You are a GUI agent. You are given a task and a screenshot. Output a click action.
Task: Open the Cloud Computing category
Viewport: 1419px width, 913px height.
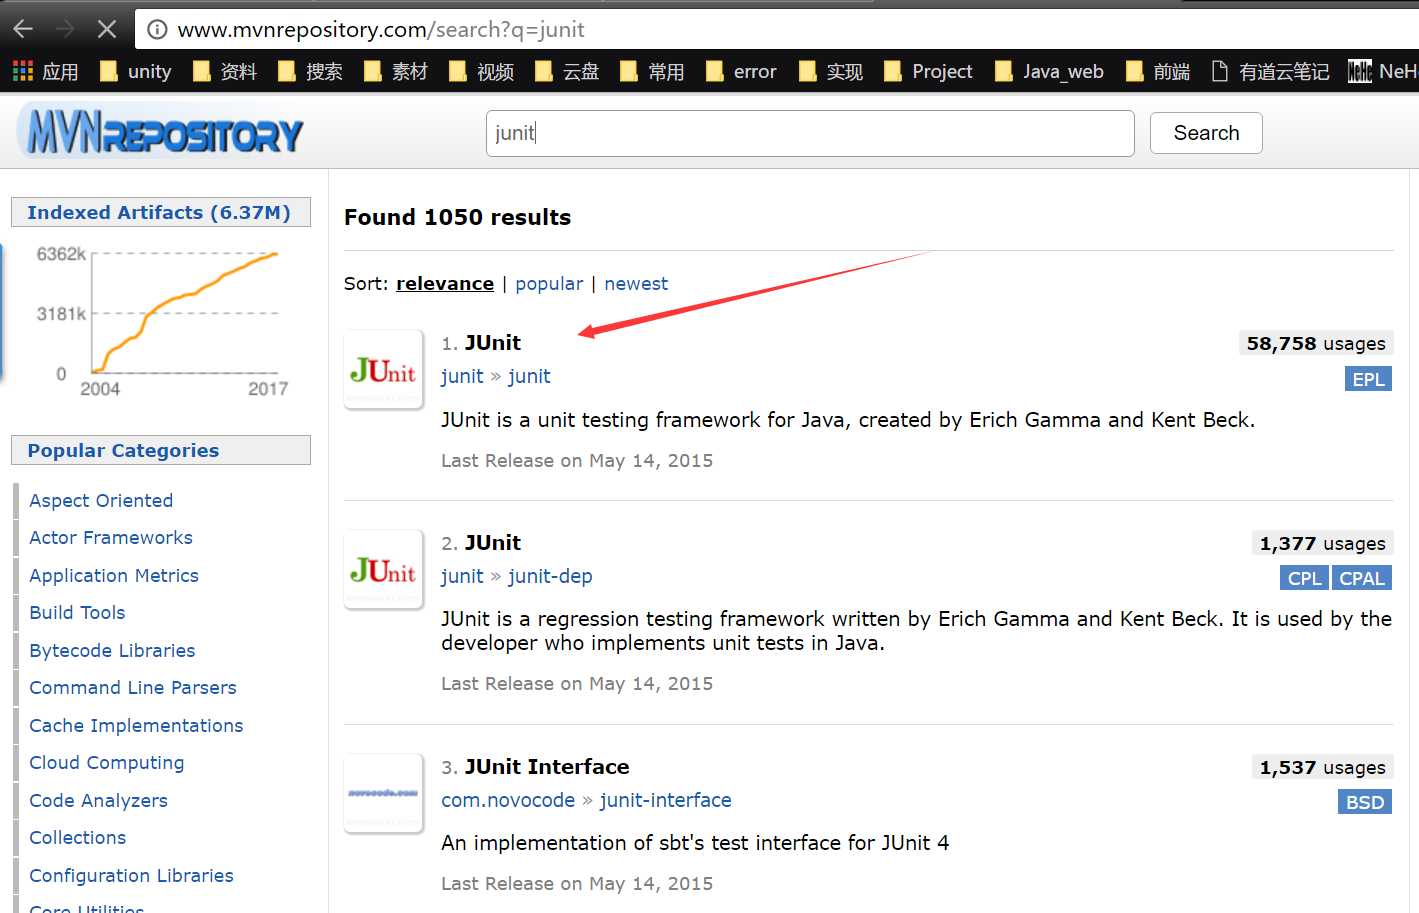[x=107, y=763]
